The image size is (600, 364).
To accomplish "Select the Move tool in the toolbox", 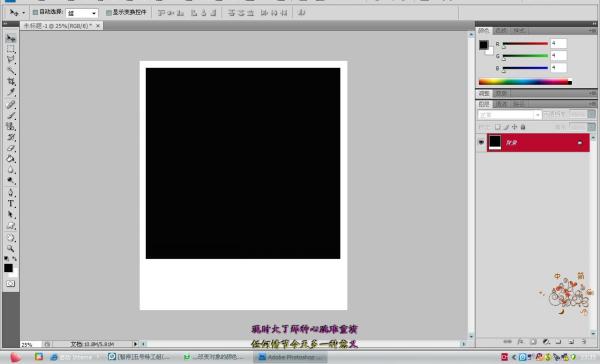I will [11, 38].
